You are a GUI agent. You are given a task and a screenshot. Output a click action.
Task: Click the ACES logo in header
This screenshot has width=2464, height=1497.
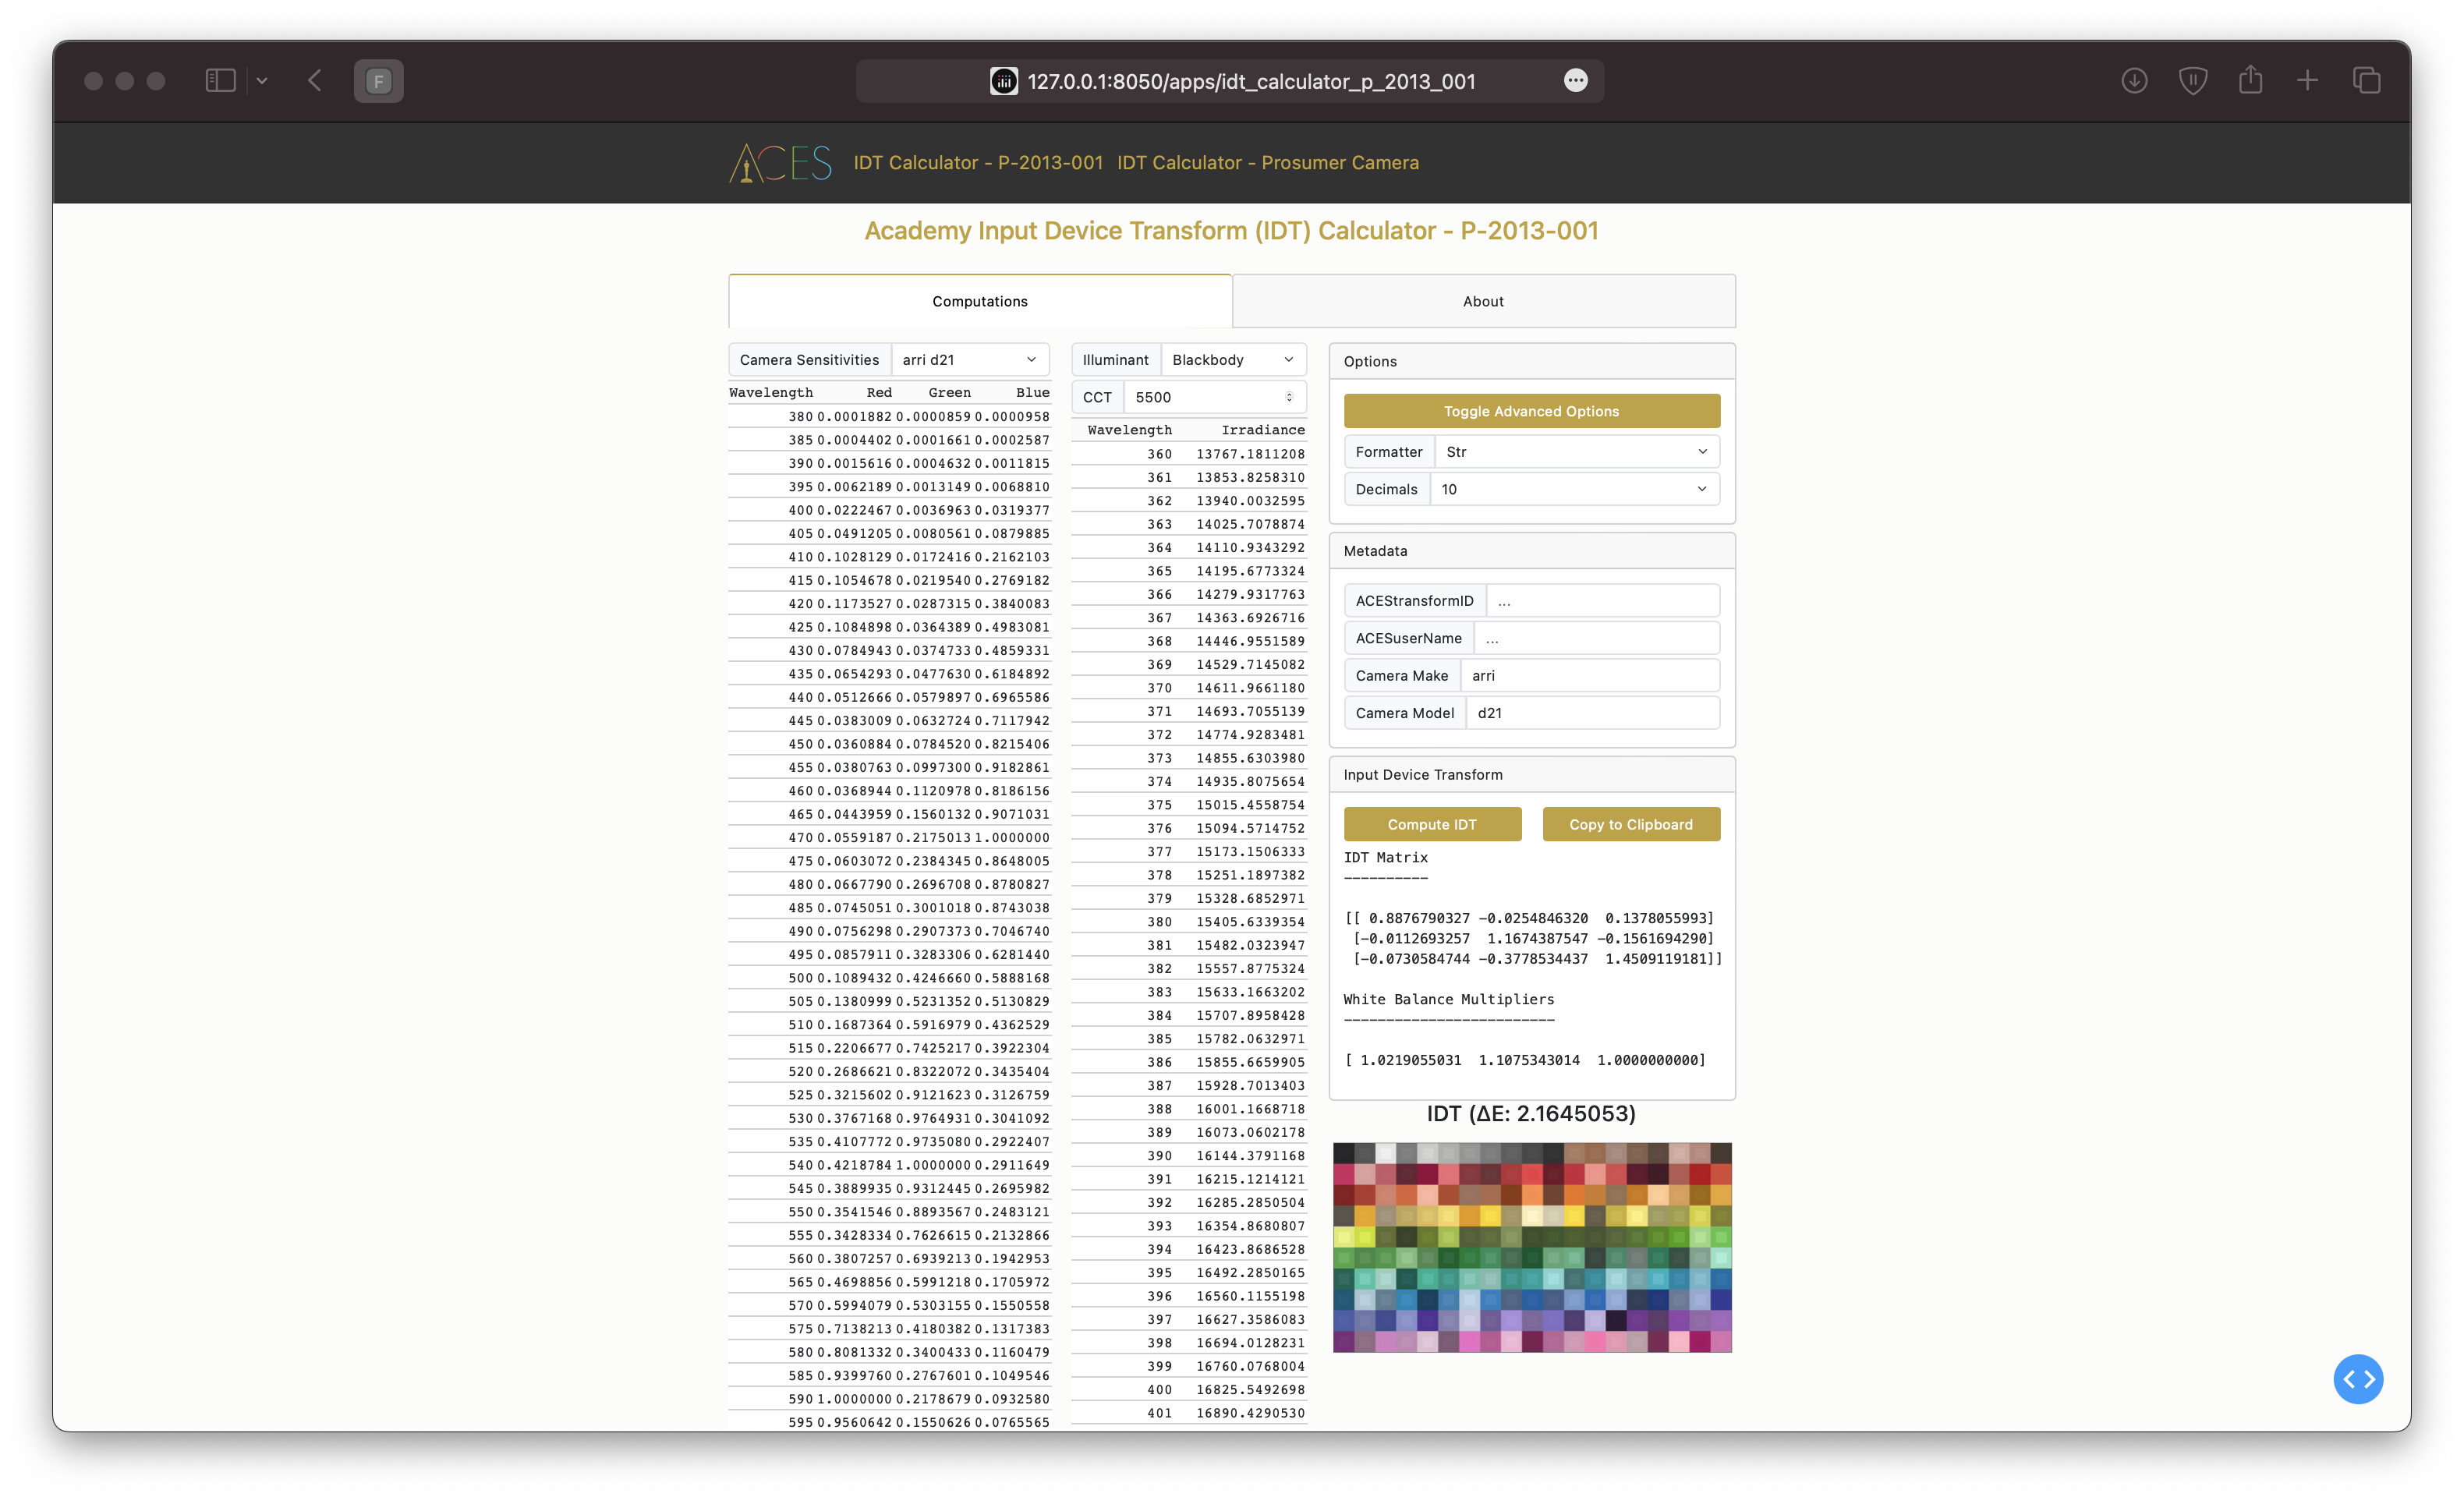(780, 163)
